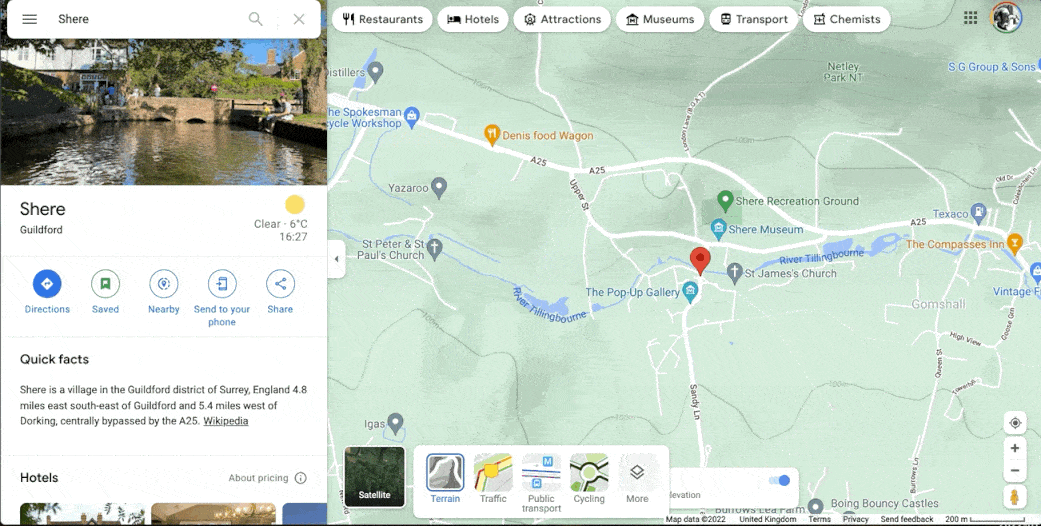Filter map by Hotels
Screen dimensions: 1041x526
point(473,19)
